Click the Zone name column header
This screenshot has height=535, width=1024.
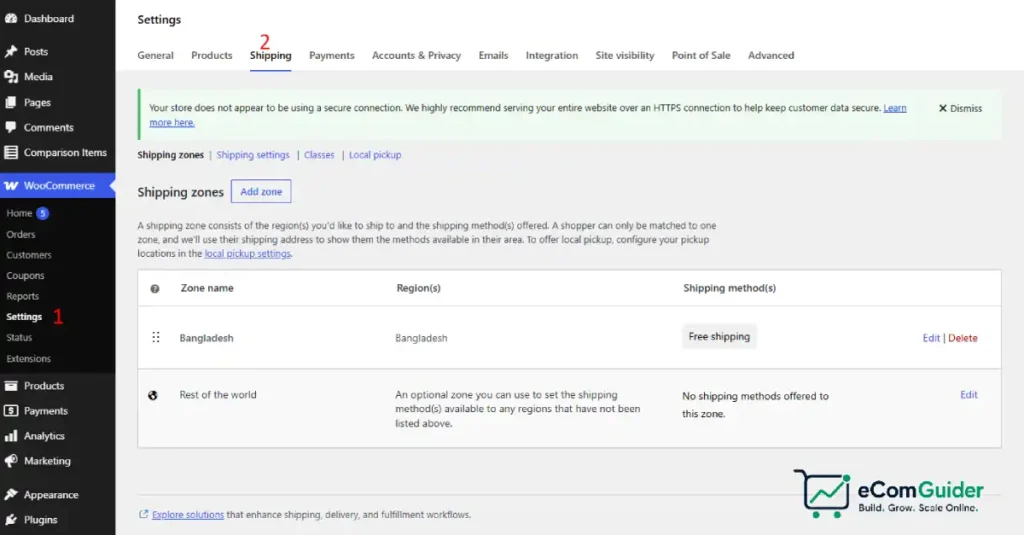click(x=207, y=288)
